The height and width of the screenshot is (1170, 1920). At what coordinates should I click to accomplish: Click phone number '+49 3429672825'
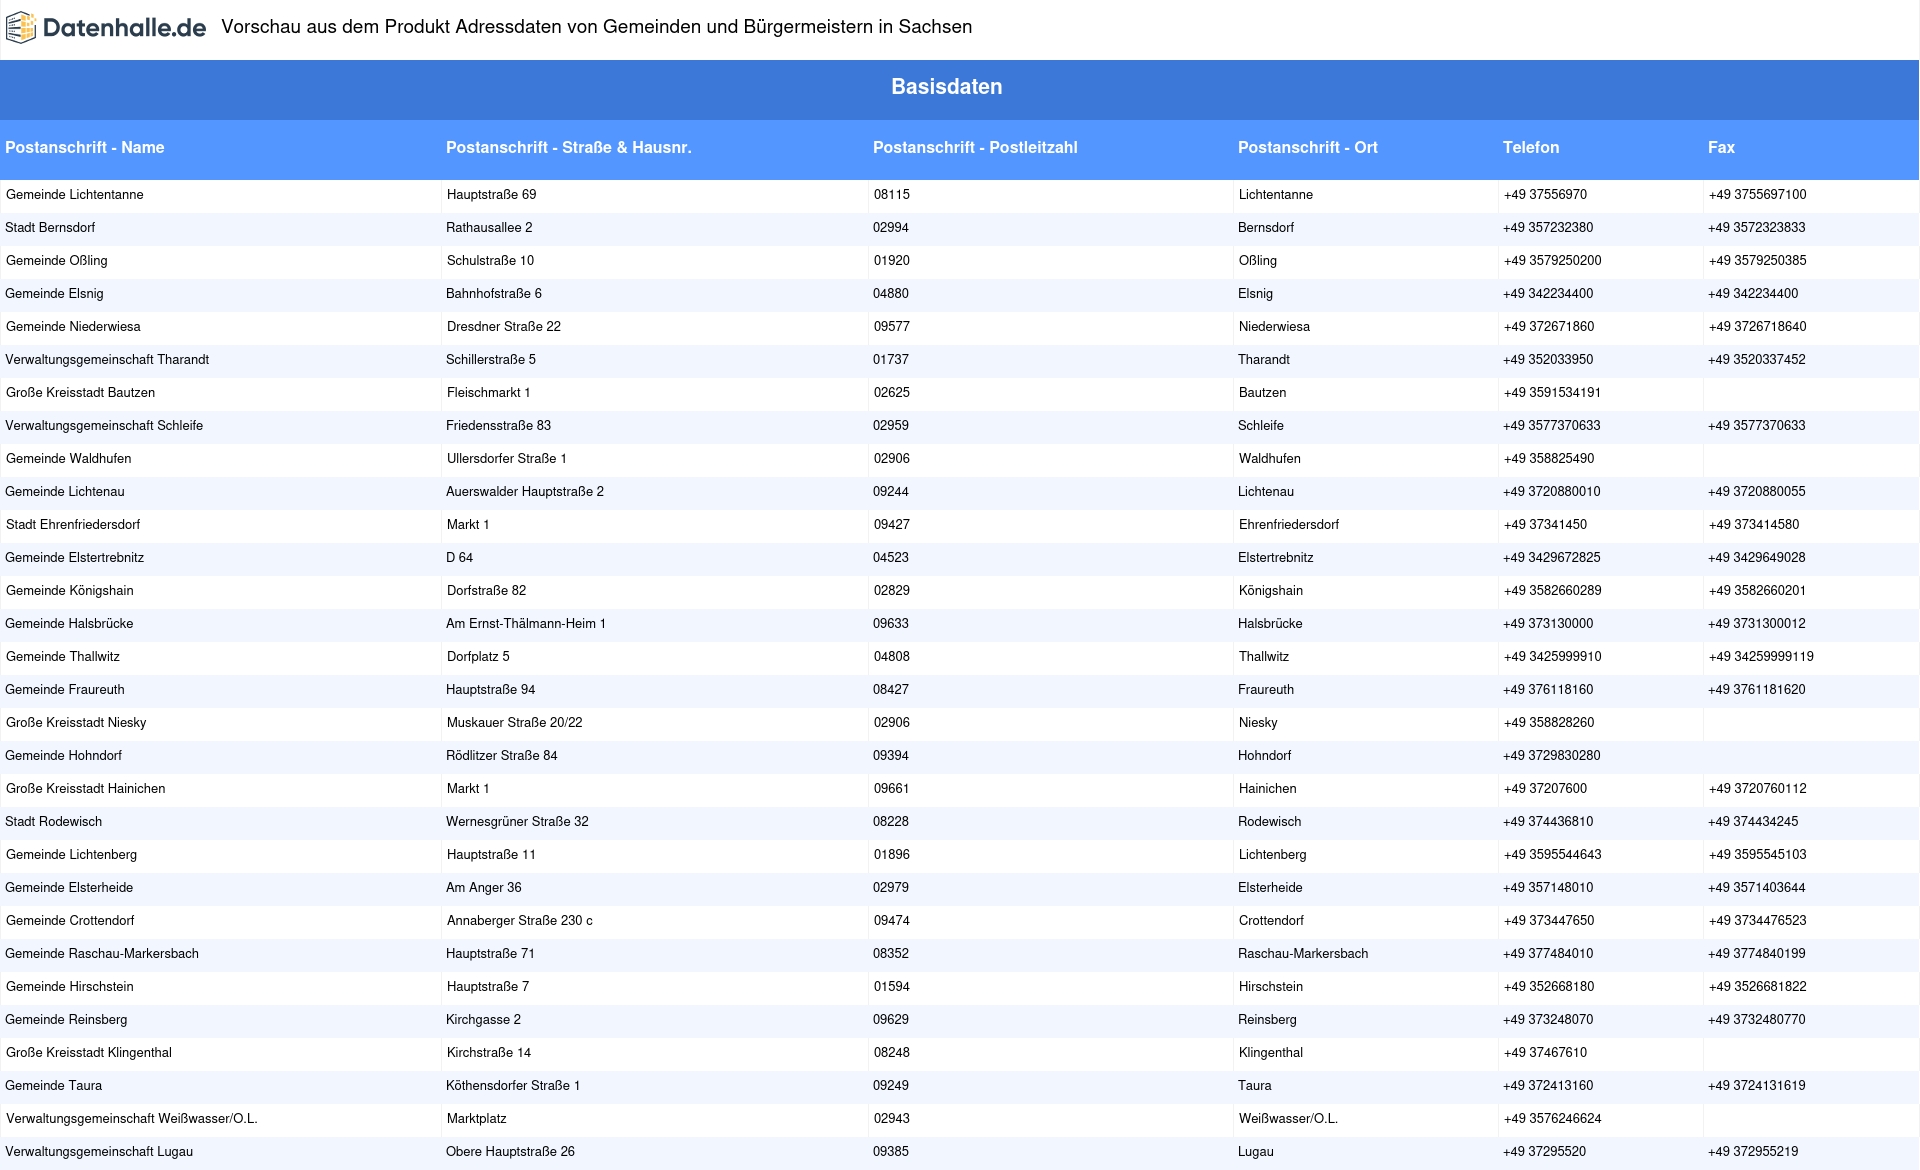[1551, 558]
